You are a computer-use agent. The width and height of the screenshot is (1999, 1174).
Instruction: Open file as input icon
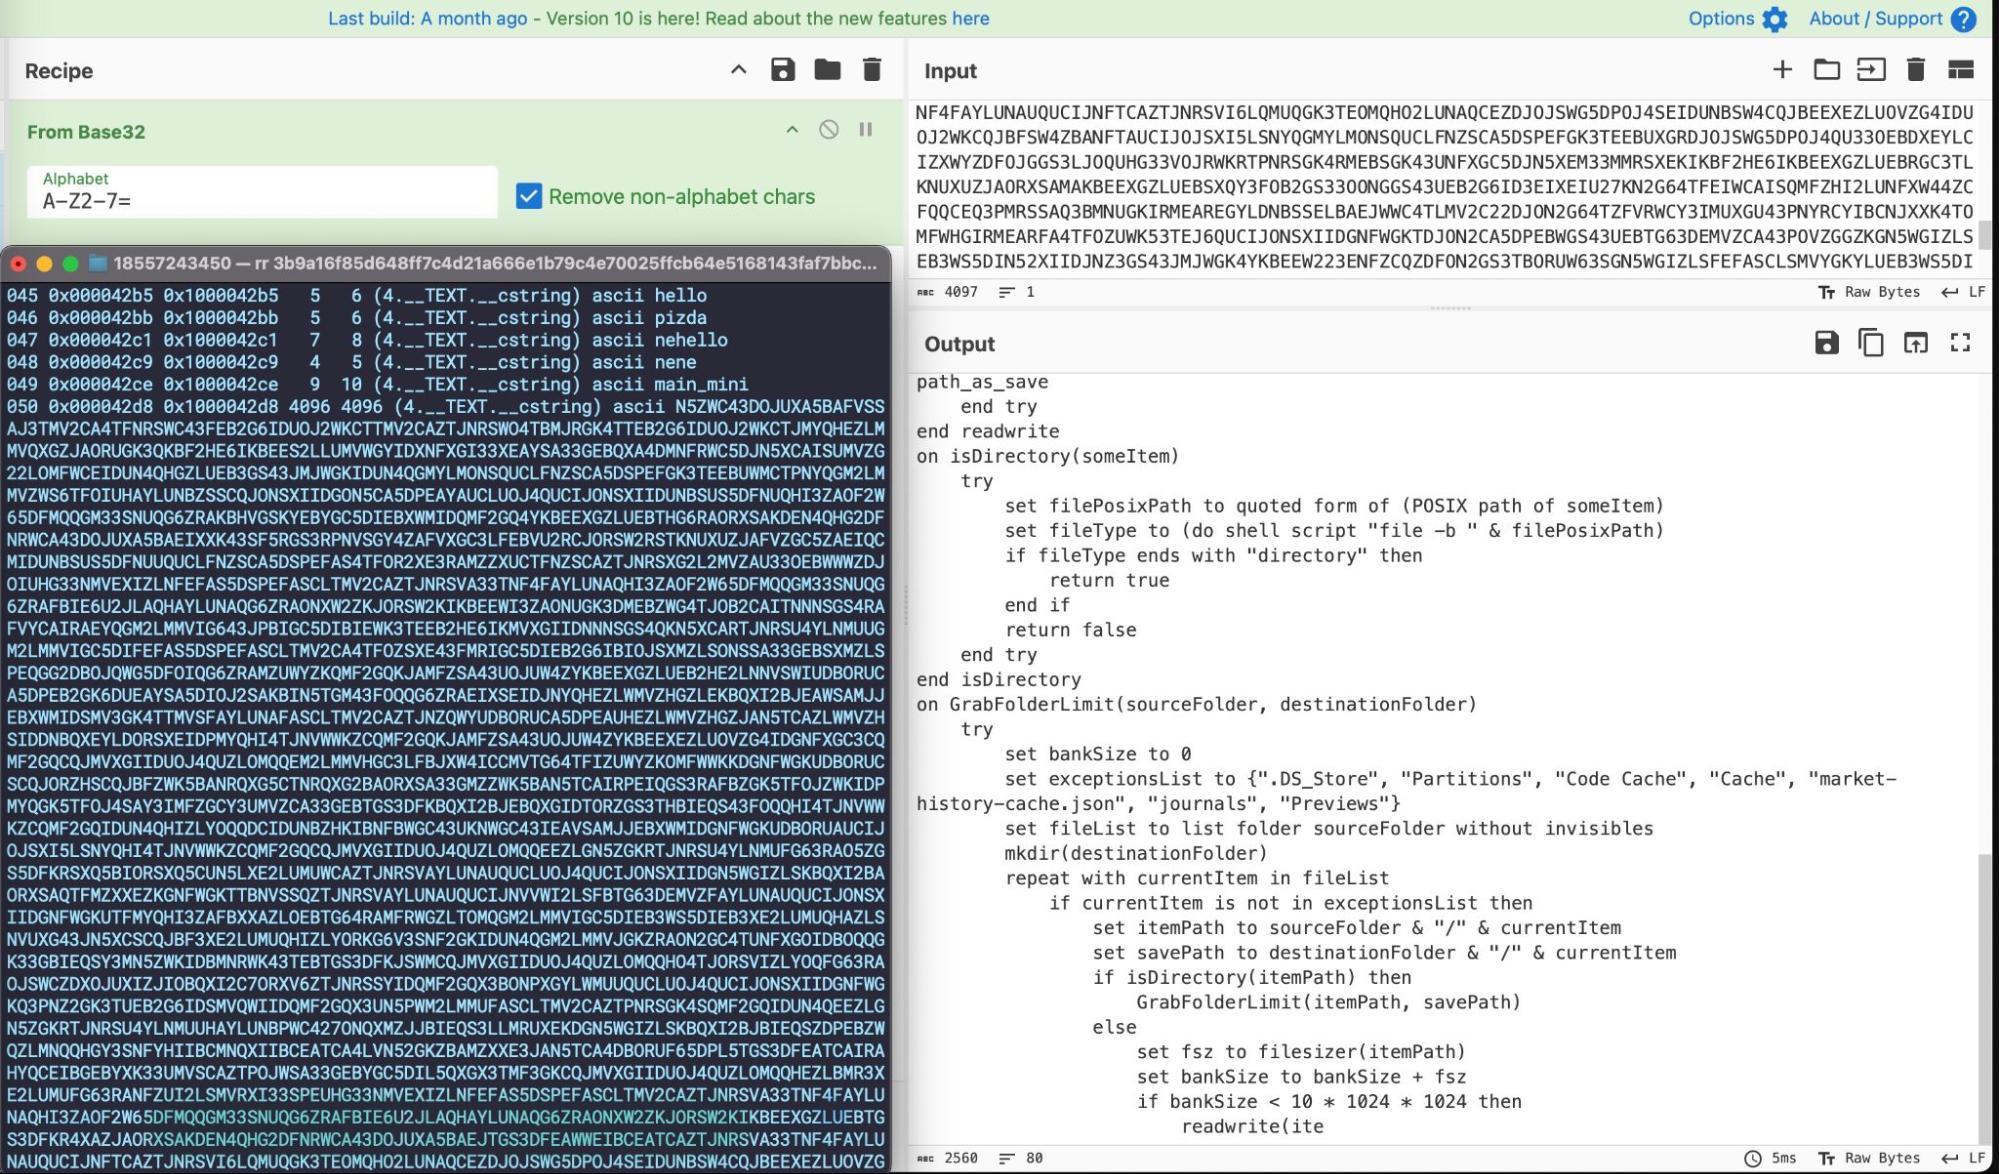tap(1871, 70)
